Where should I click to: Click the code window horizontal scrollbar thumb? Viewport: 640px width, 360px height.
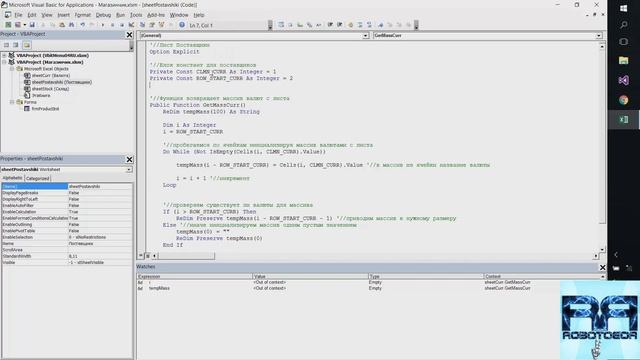(186, 256)
